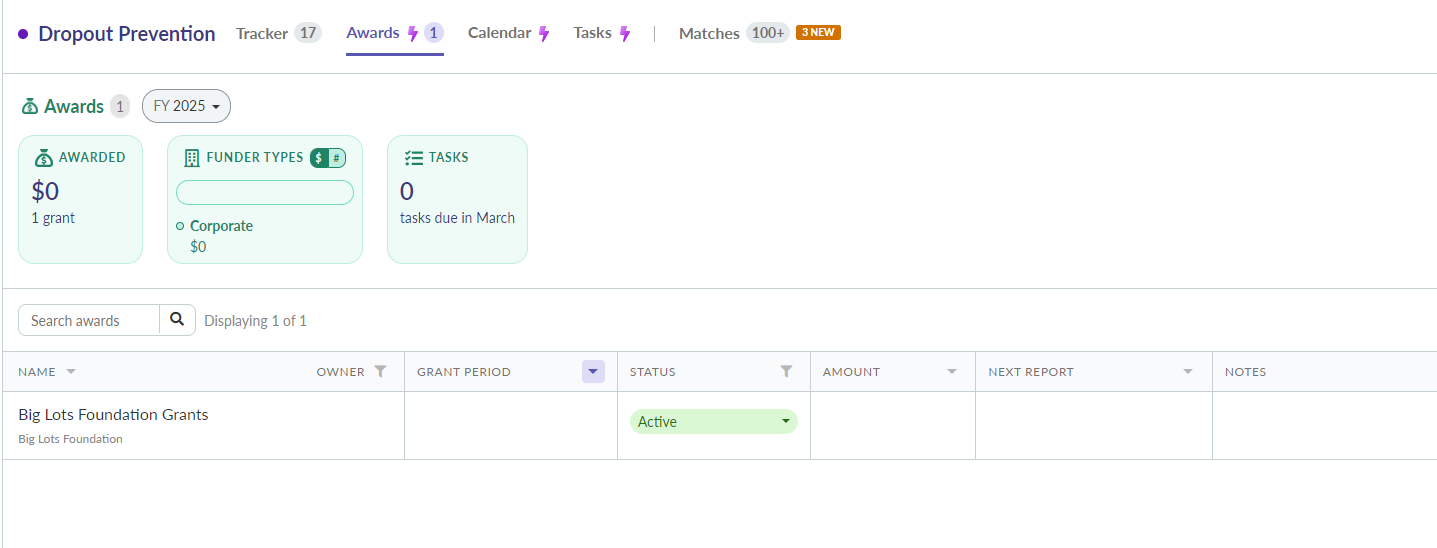Click the Search awards input field

pos(89,320)
